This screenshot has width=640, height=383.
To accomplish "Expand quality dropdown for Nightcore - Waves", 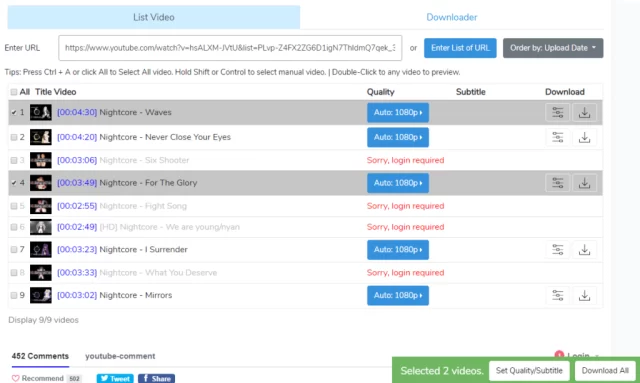I will pyautogui.click(x=398, y=113).
